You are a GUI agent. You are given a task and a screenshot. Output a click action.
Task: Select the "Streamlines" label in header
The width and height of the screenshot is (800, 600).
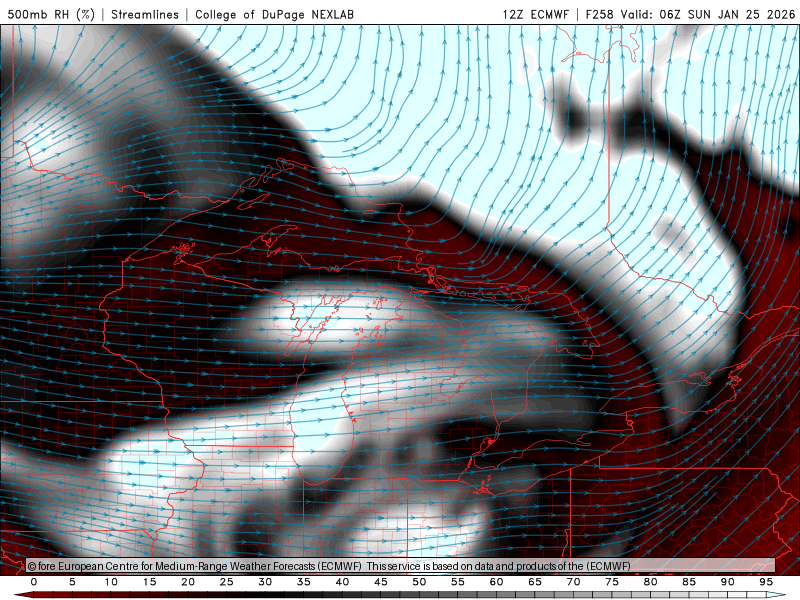click(145, 14)
